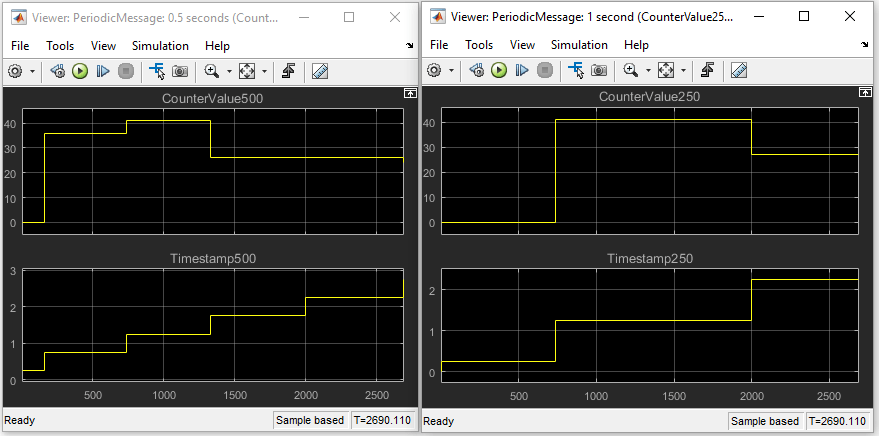The width and height of the screenshot is (879, 436).
Task: Maximize CounterValue250 axes in viewer
Action: tap(865, 92)
